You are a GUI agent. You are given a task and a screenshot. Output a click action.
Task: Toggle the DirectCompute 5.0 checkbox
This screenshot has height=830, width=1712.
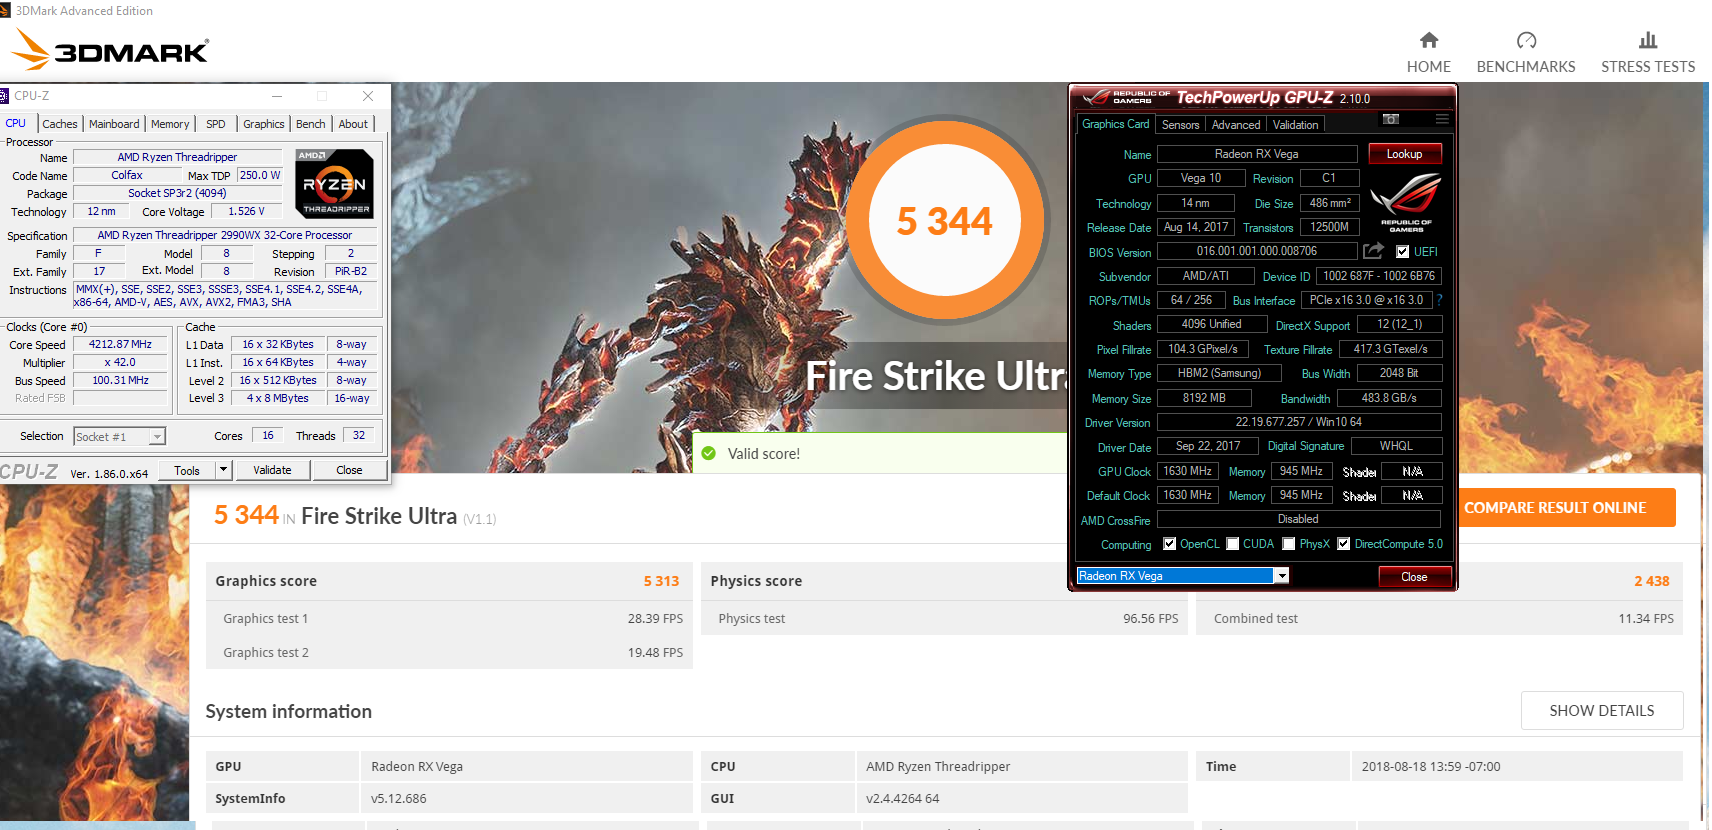tap(1344, 544)
